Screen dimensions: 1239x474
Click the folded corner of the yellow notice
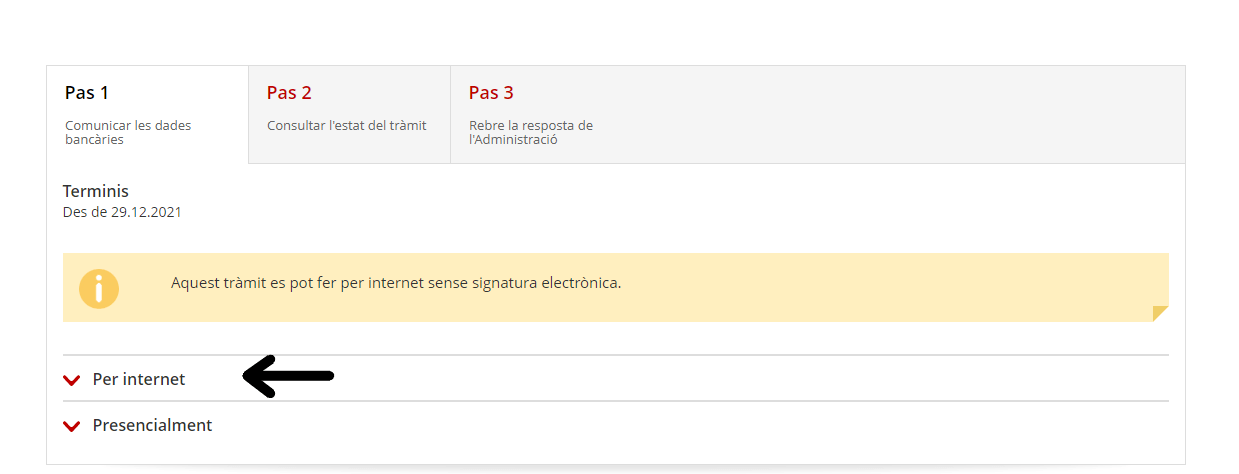(x=1160, y=313)
